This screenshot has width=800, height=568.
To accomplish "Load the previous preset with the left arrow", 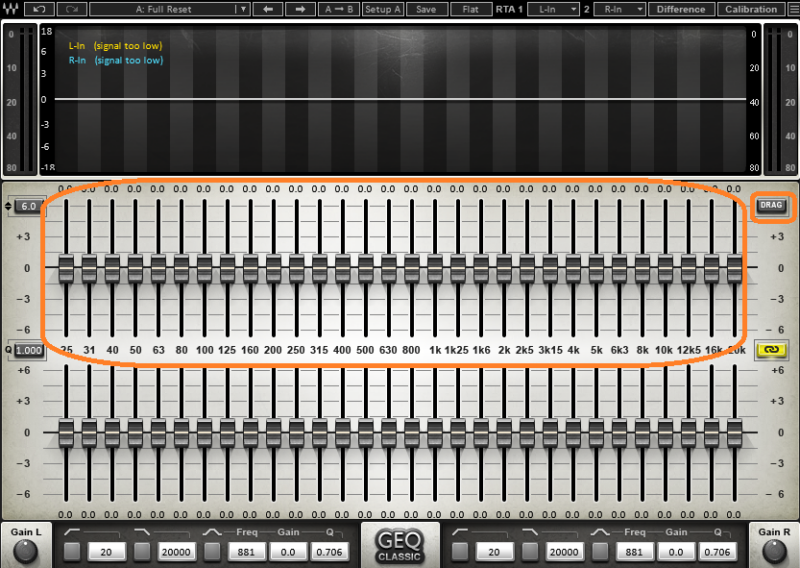I will click(x=268, y=9).
